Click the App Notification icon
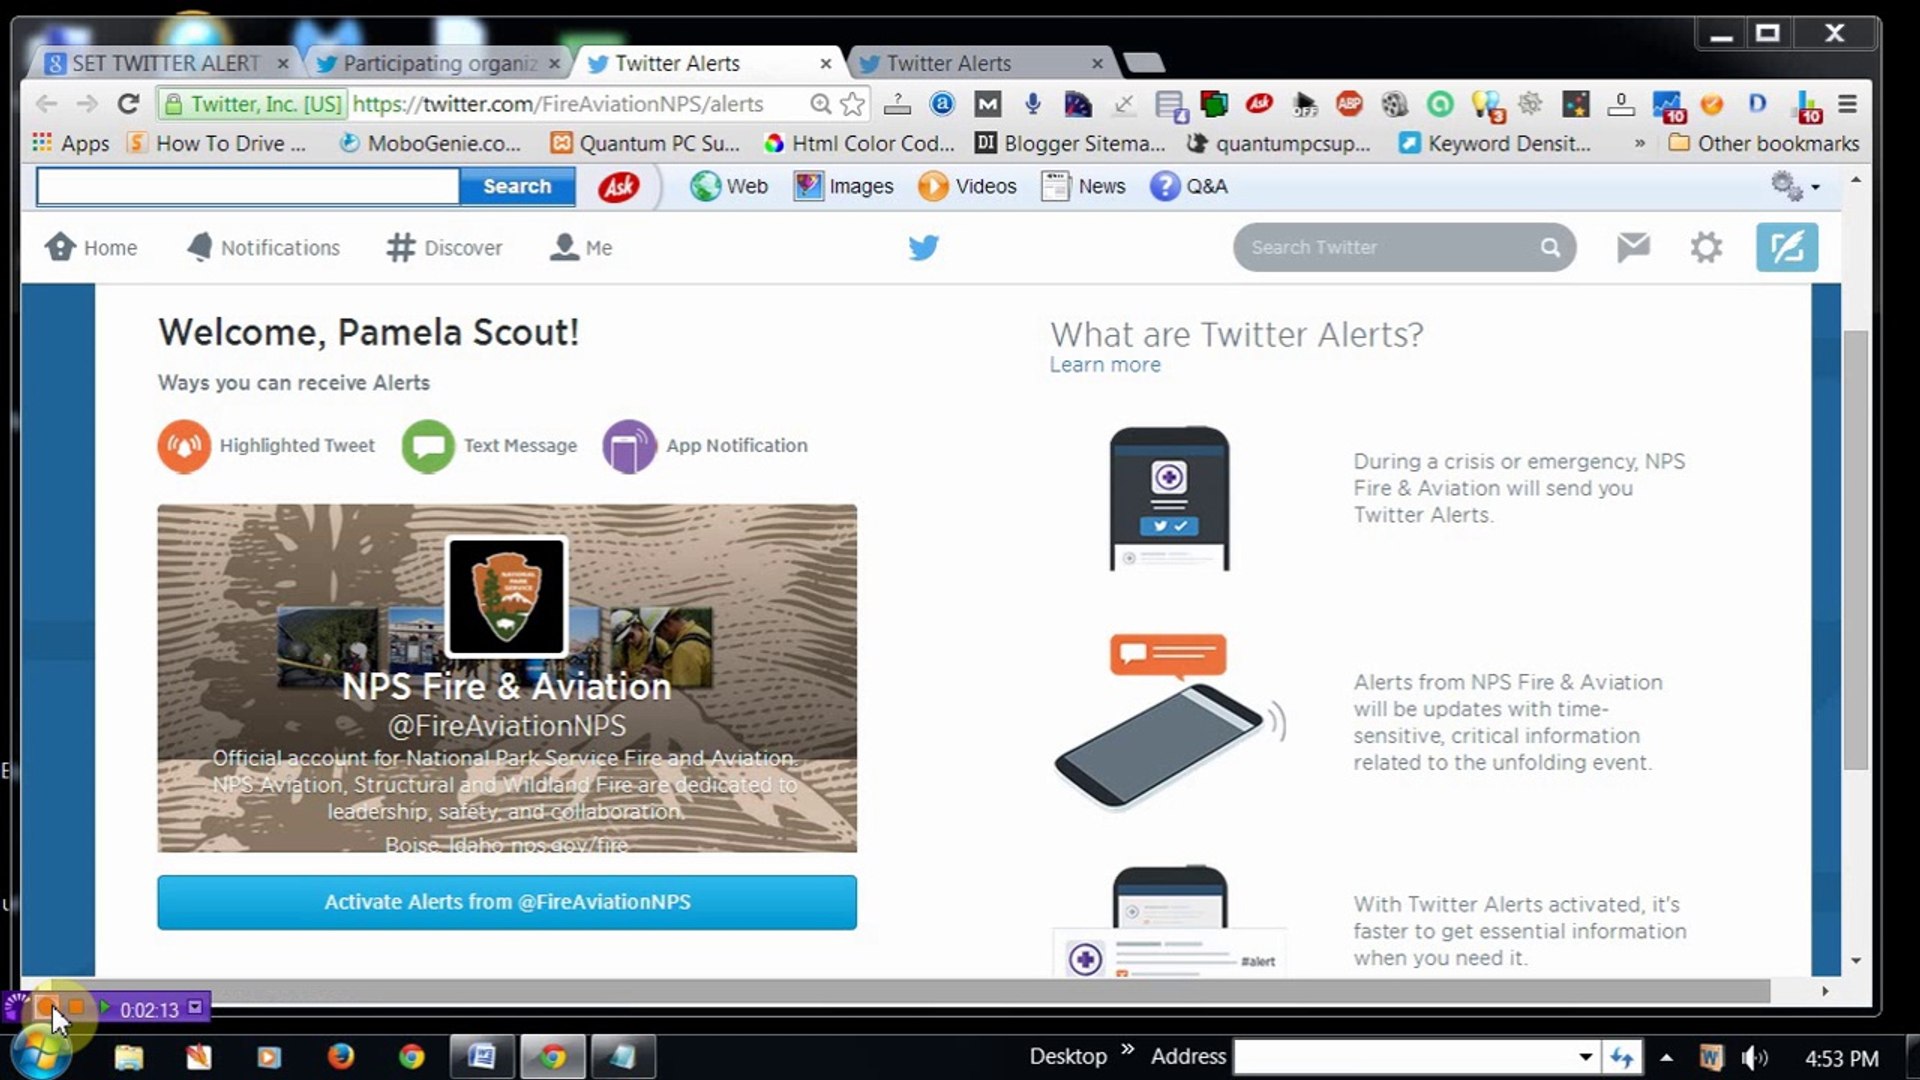 629,446
